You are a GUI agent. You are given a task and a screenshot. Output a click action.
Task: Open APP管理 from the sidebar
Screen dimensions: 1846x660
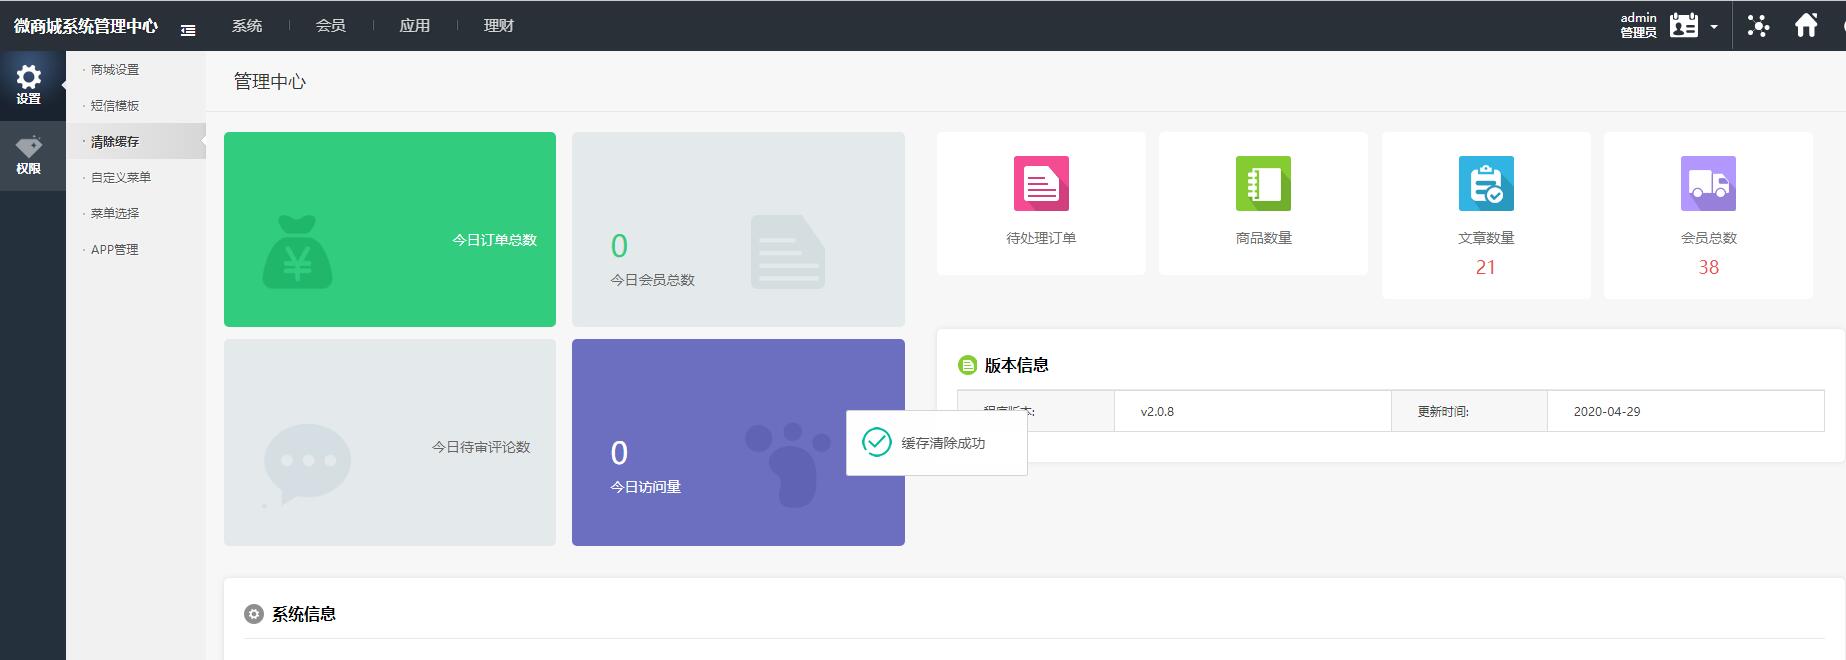[x=115, y=250]
